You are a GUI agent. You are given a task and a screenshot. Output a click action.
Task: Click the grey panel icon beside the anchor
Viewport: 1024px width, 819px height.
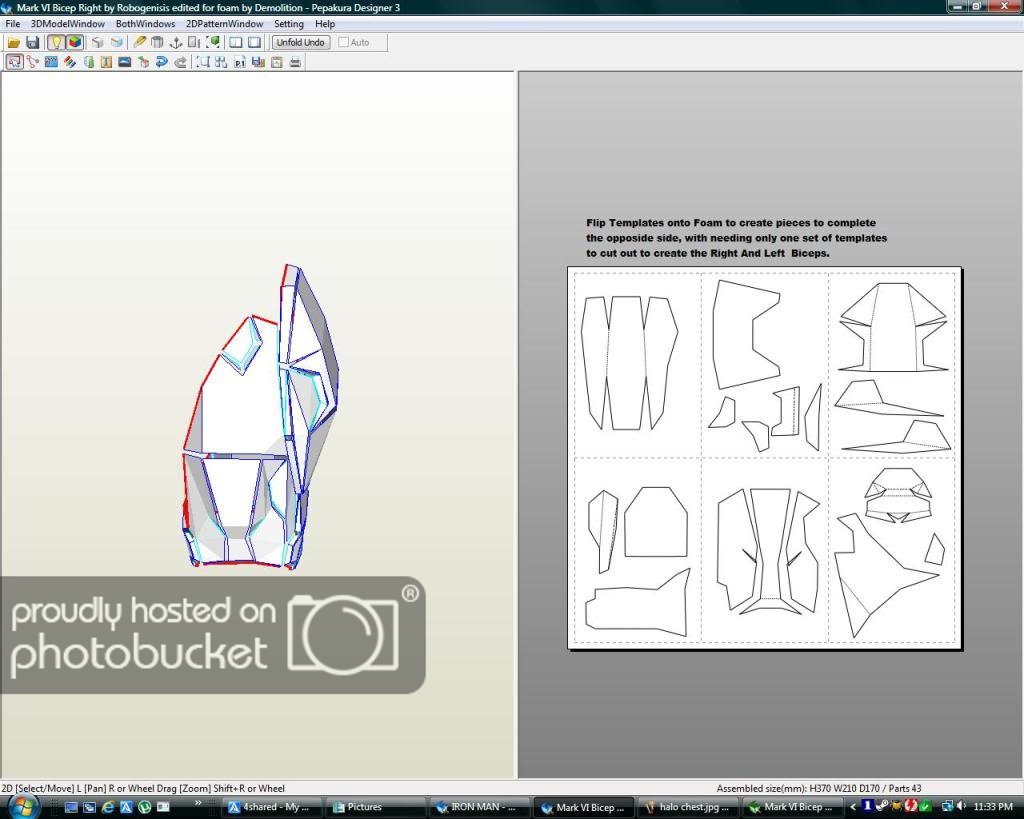194,42
